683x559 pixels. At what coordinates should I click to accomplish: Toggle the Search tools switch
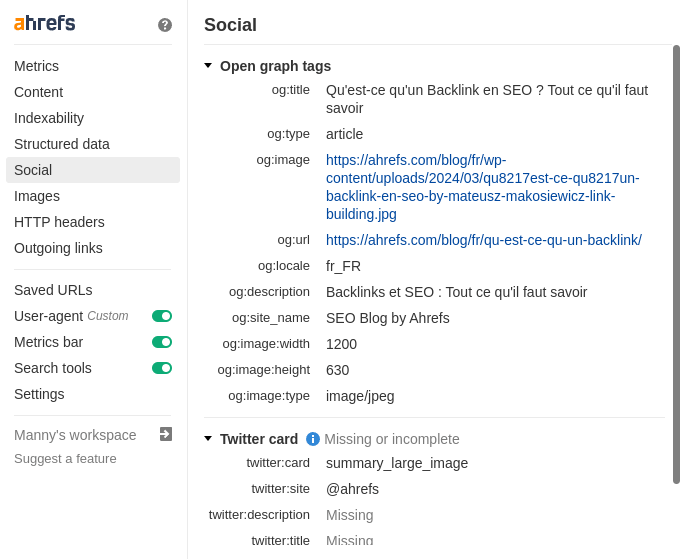162,368
